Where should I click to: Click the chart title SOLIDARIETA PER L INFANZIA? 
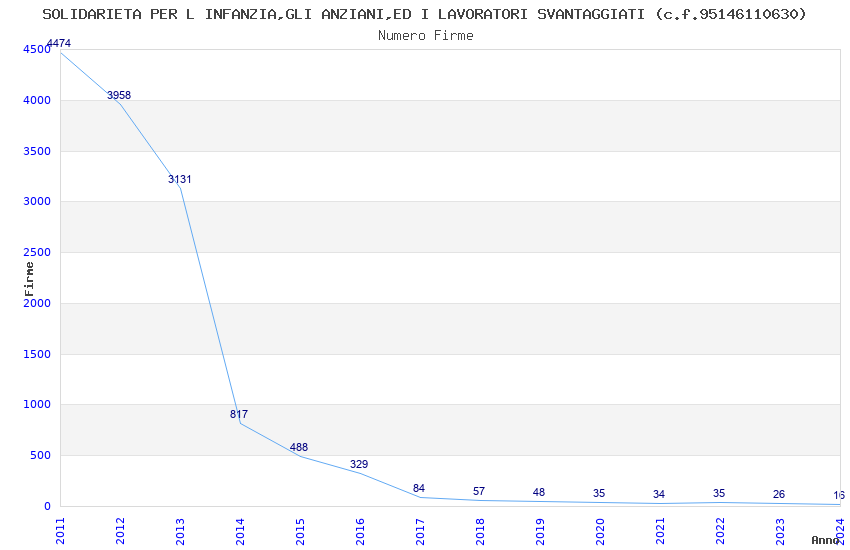pyautogui.click(x=424, y=14)
